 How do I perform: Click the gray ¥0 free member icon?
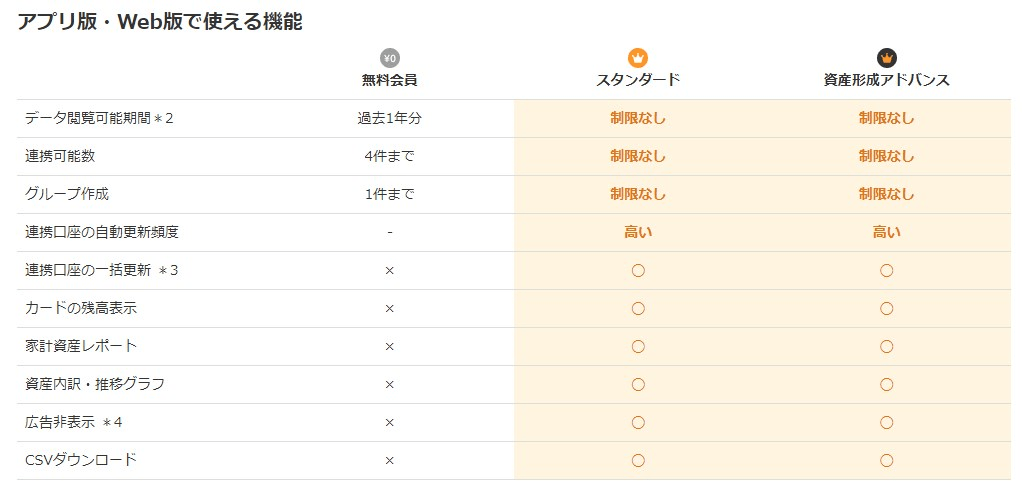coord(389,58)
